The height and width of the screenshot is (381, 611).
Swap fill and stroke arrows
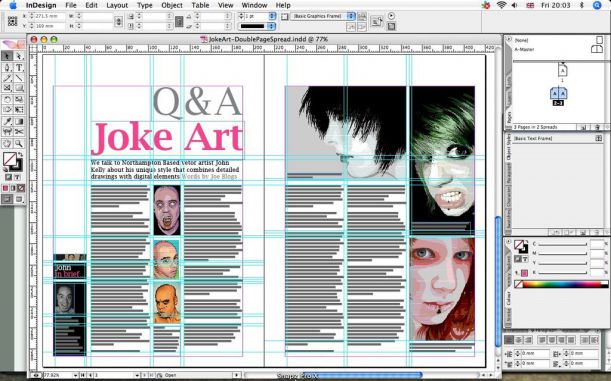pos(20,155)
